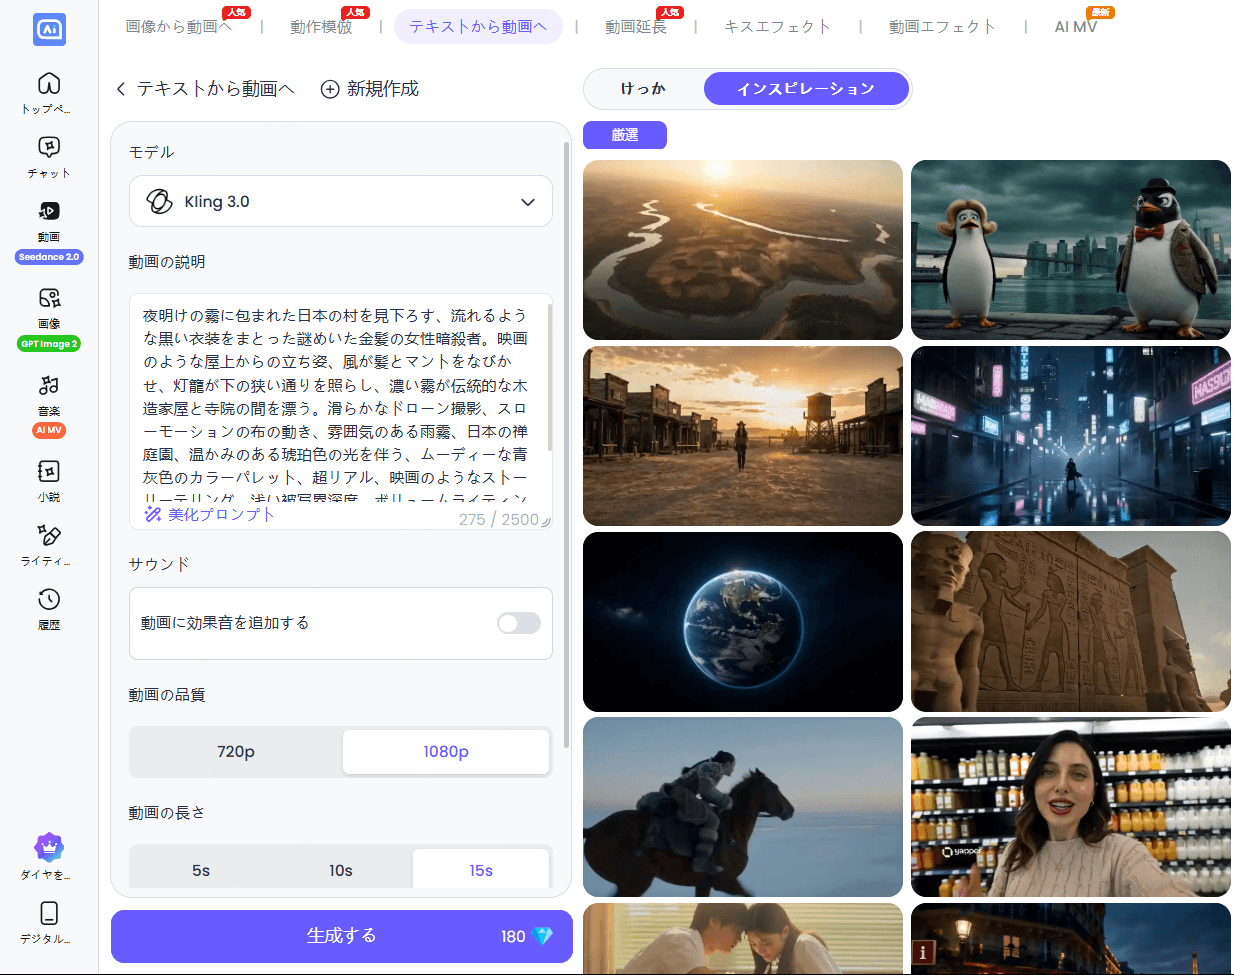
Task: Switch to けっか results view
Action: coord(643,89)
